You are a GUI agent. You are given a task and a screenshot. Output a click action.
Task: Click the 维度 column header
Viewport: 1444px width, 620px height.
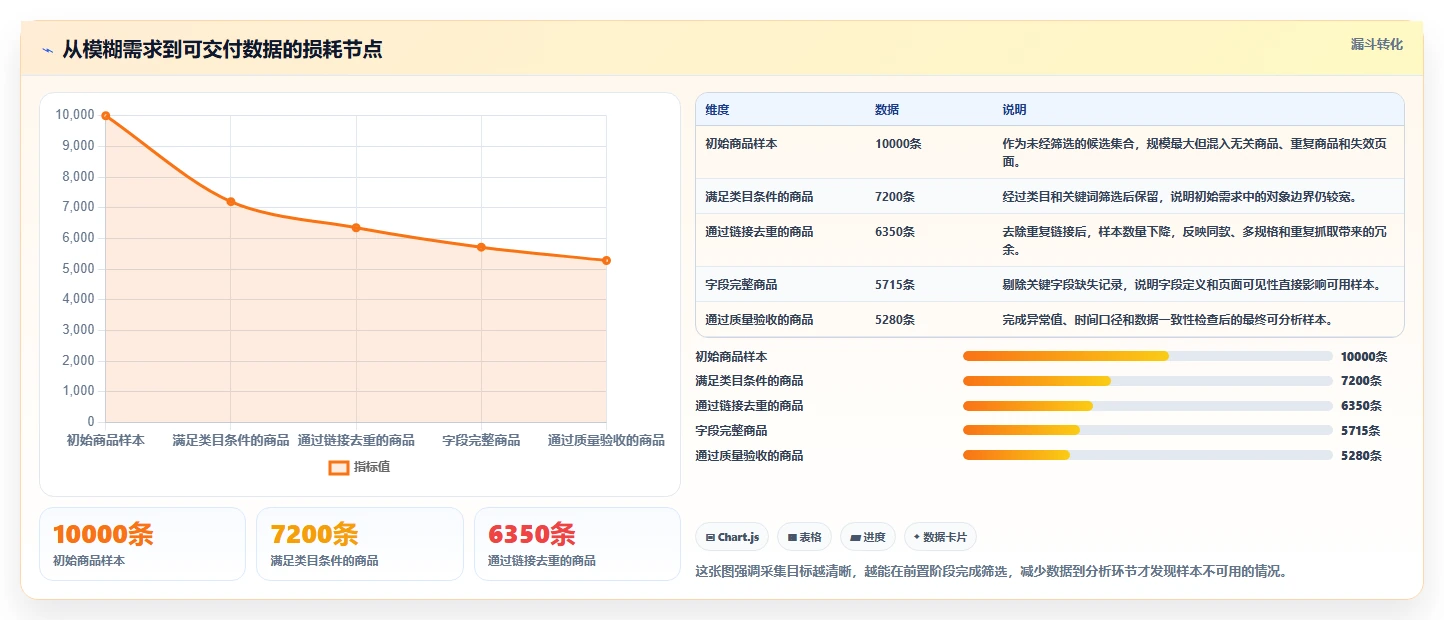pos(717,109)
